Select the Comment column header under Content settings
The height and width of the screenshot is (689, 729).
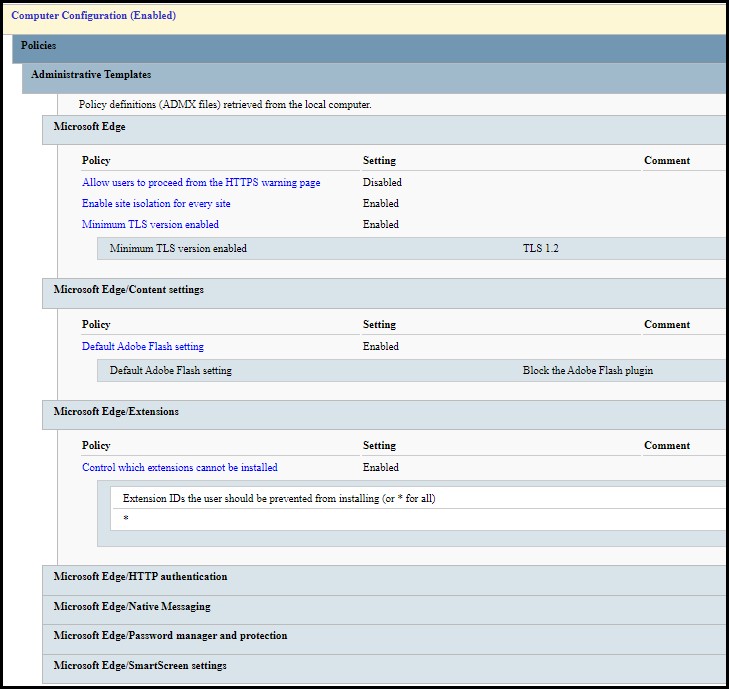coord(667,325)
